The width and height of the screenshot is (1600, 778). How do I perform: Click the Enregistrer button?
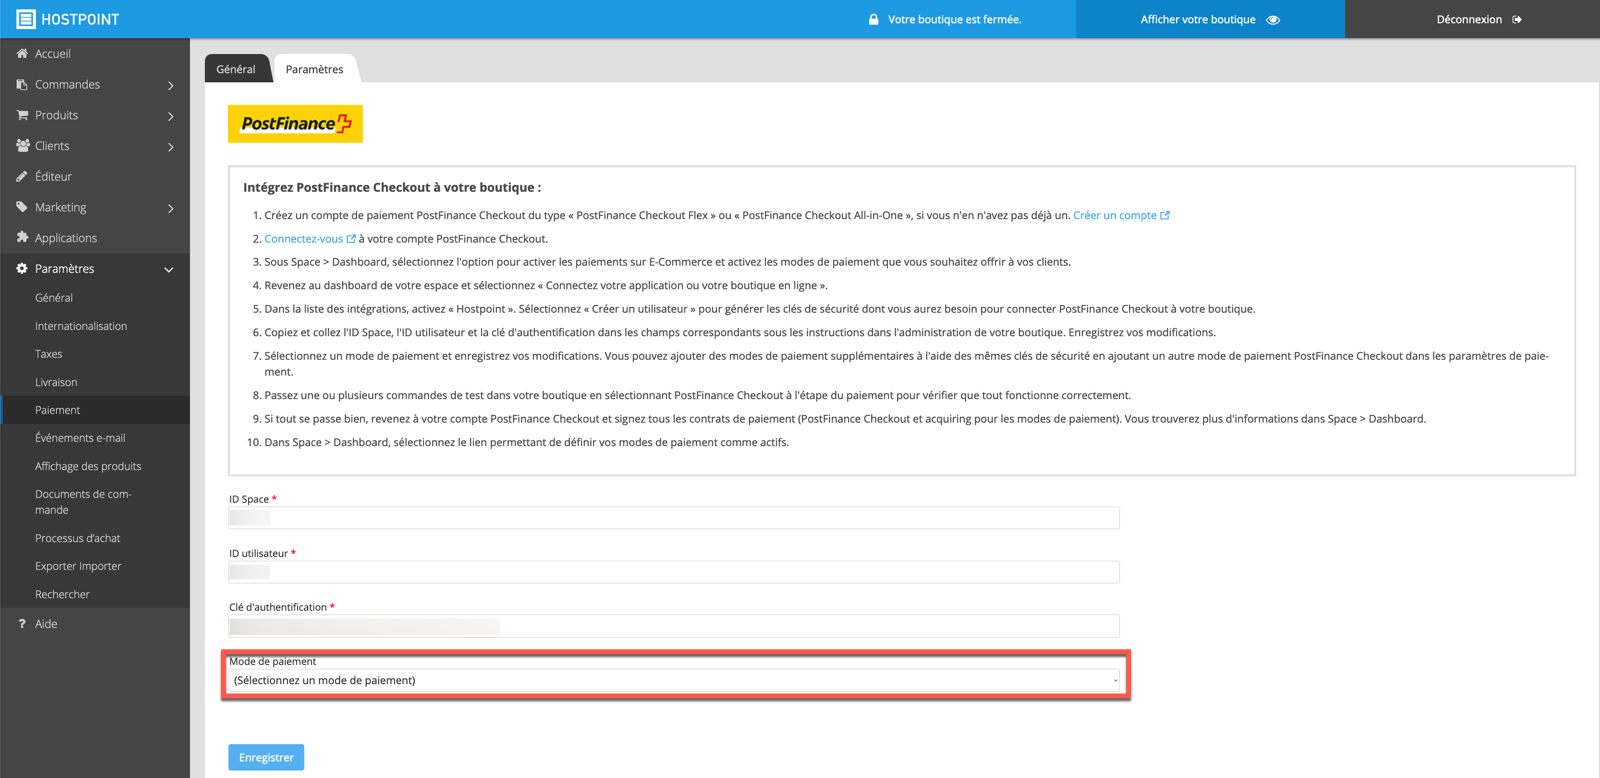point(266,758)
